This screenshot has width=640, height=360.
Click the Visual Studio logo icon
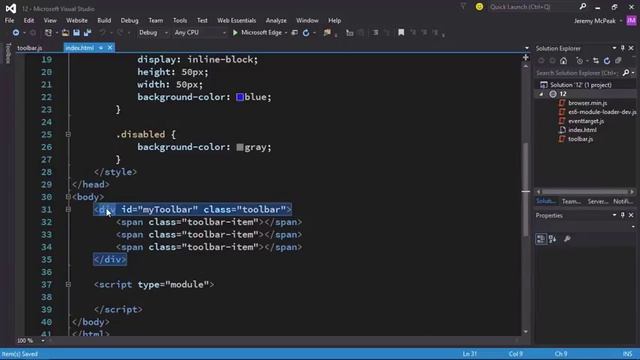coord(11,8)
